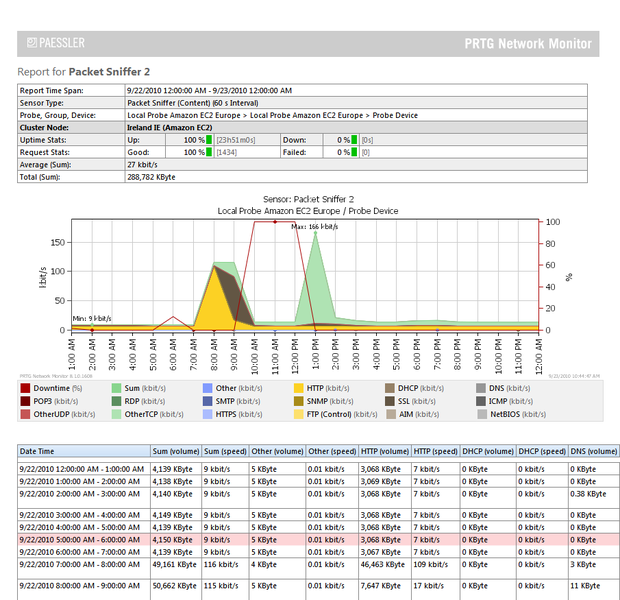Click the Ireland IE (Amazon EC2) cluster node
This screenshot has width=620, height=600.
click(170, 127)
